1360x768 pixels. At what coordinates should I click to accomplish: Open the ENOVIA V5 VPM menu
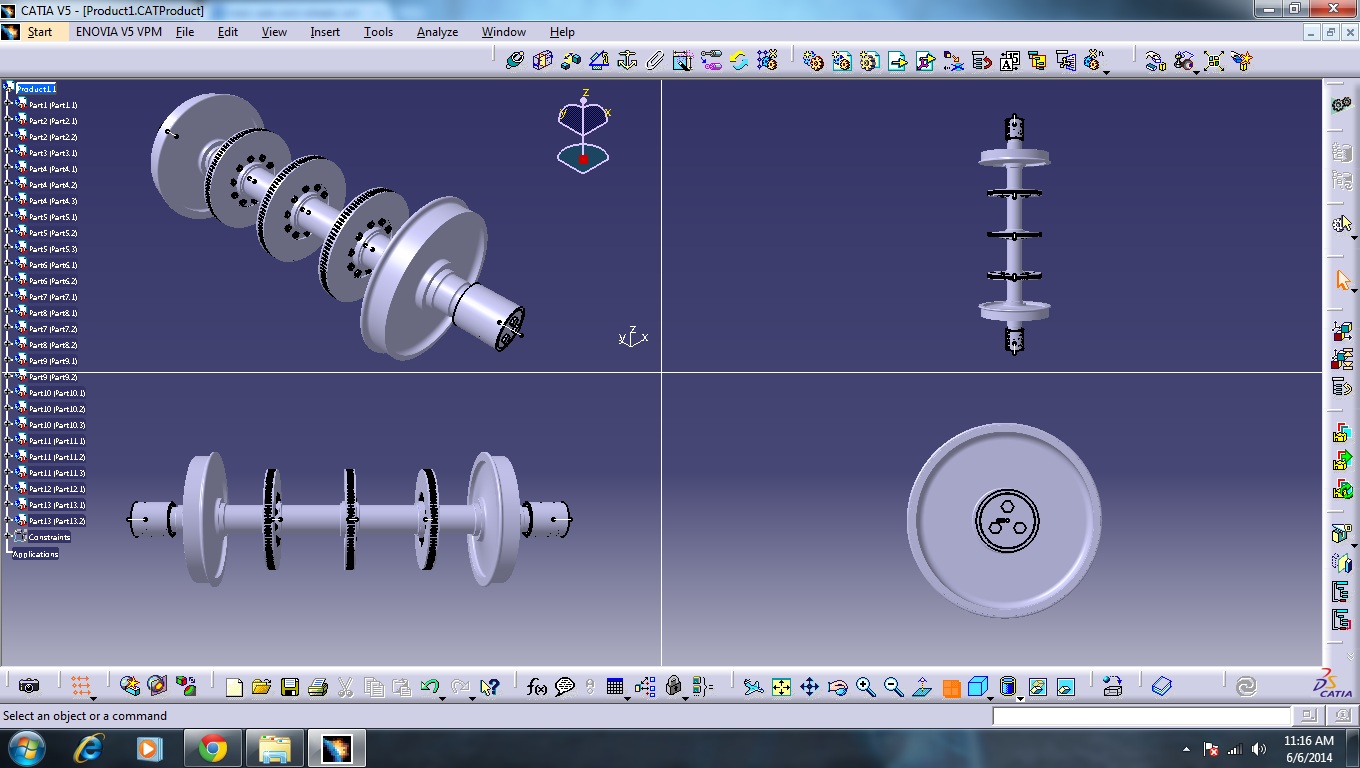(x=119, y=32)
